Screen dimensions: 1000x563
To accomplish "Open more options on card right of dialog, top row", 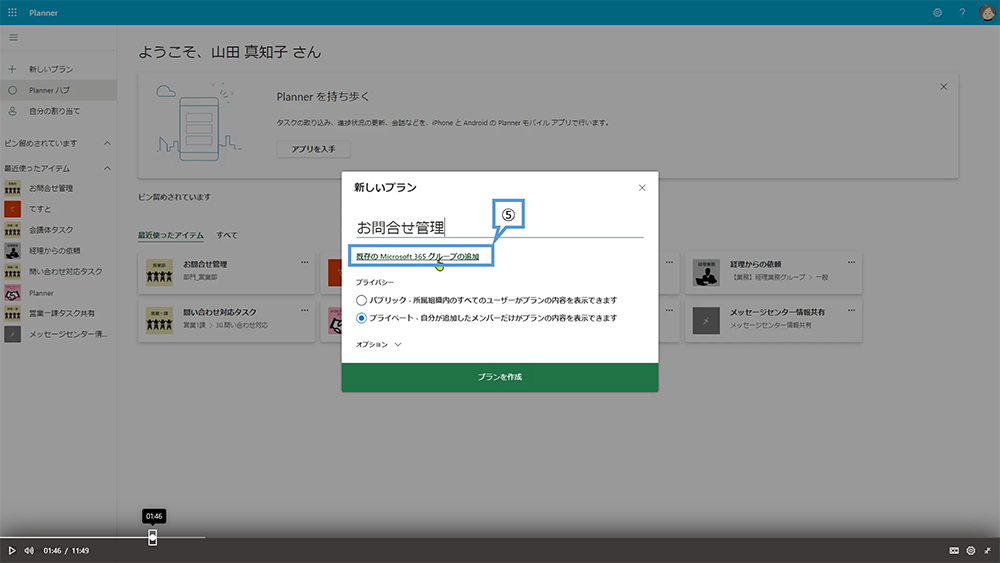I will (x=669, y=262).
